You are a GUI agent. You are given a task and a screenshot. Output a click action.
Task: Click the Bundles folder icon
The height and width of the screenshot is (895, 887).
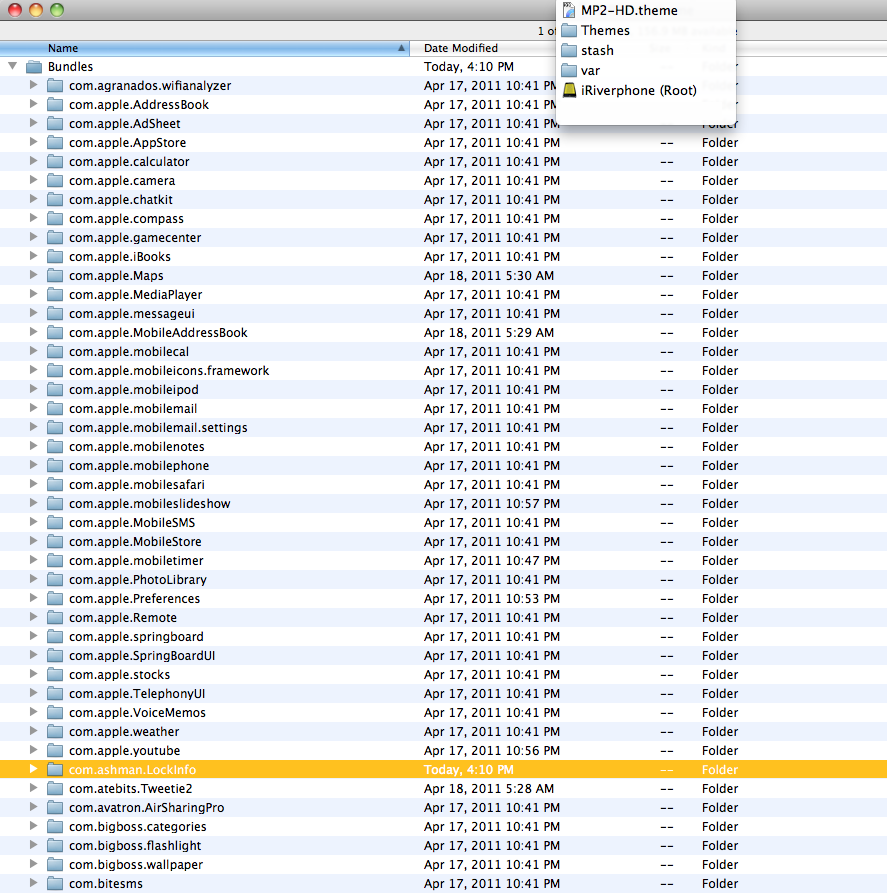[x=34, y=67]
